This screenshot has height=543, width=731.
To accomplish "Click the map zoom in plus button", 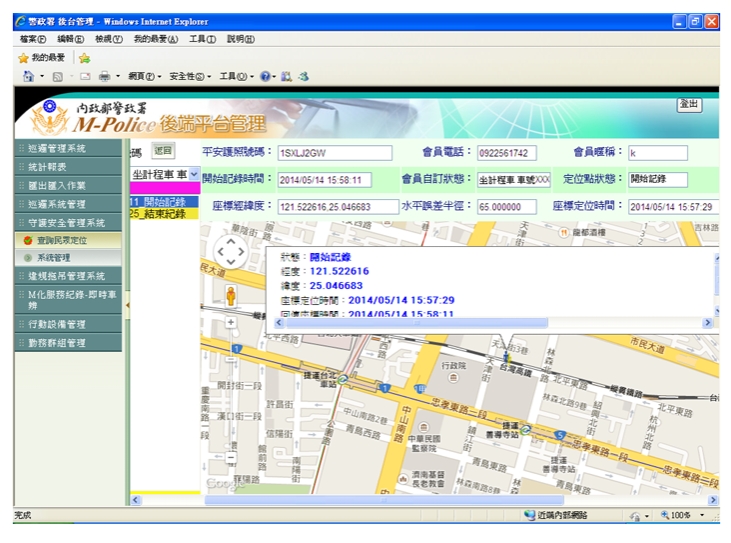I will pos(231,322).
